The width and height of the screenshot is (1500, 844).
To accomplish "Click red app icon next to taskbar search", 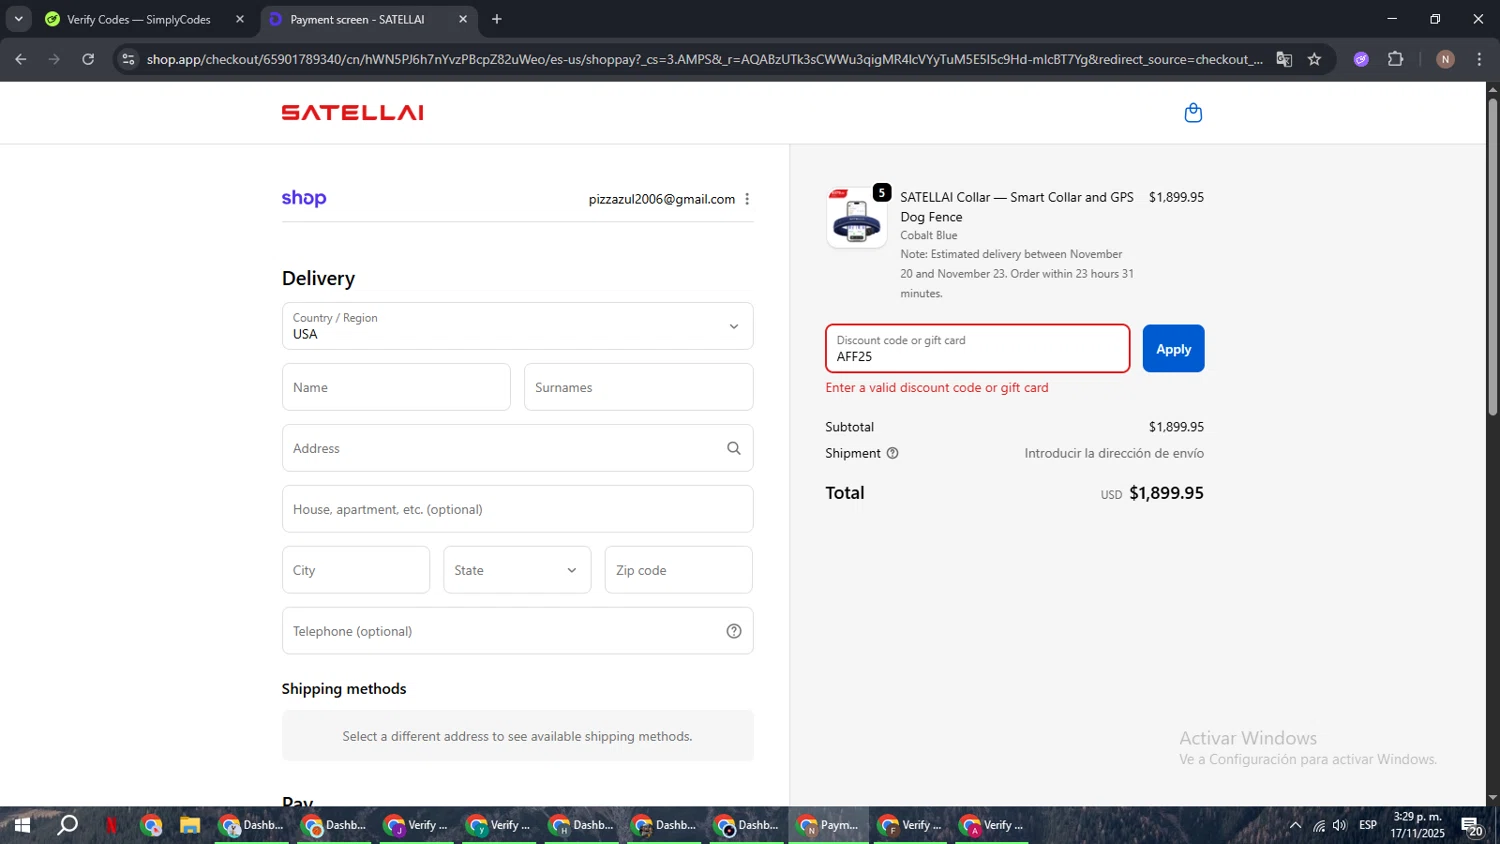I will pos(111,825).
